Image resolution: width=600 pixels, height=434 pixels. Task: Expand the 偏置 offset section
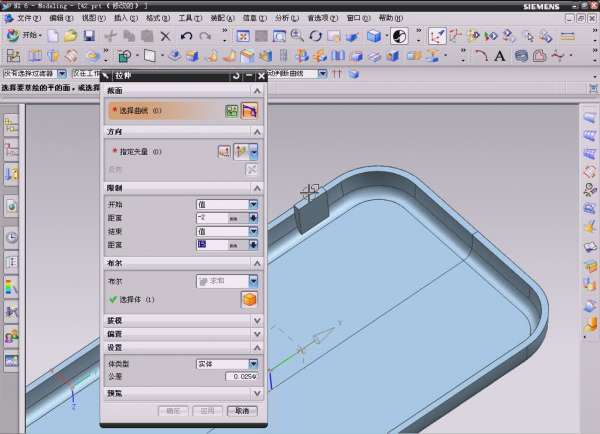click(257, 334)
